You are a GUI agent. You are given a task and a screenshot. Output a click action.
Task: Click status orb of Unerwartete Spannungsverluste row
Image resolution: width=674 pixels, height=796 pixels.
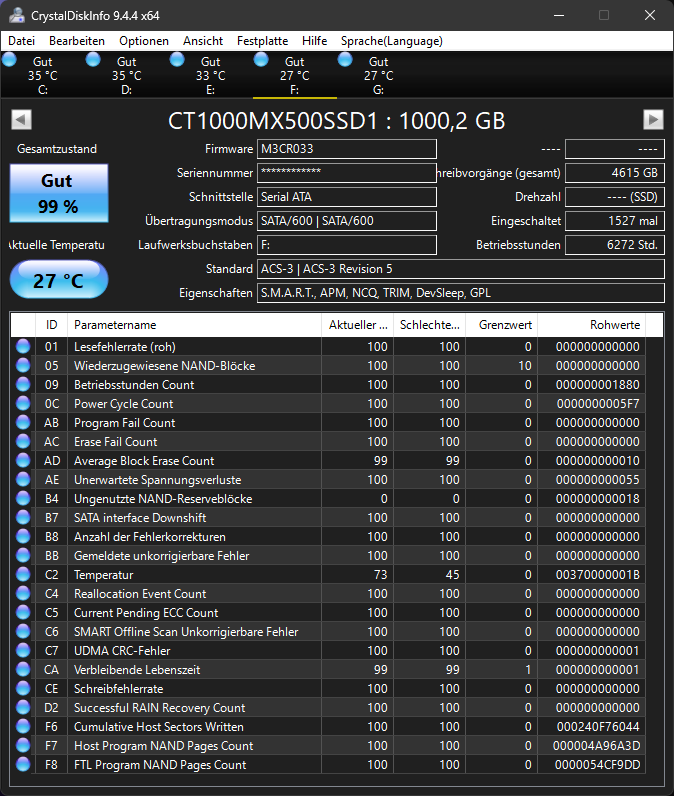point(23,479)
